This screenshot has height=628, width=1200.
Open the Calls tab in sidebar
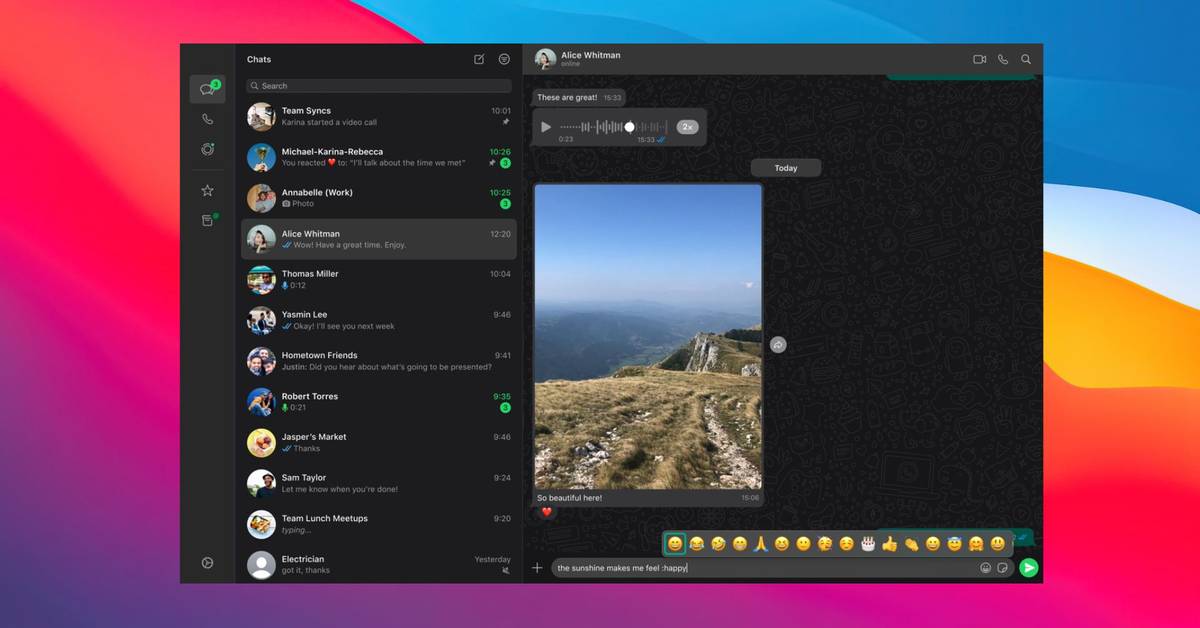point(207,119)
